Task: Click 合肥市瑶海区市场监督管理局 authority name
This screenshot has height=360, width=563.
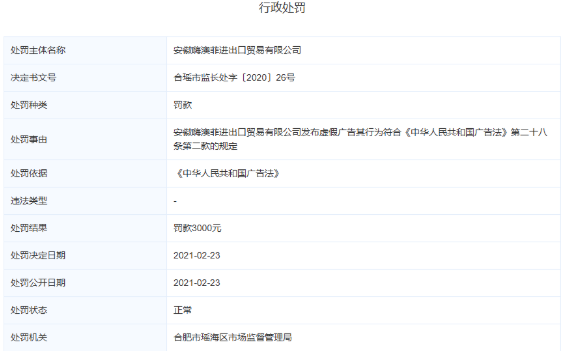Action: pyautogui.click(x=233, y=337)
